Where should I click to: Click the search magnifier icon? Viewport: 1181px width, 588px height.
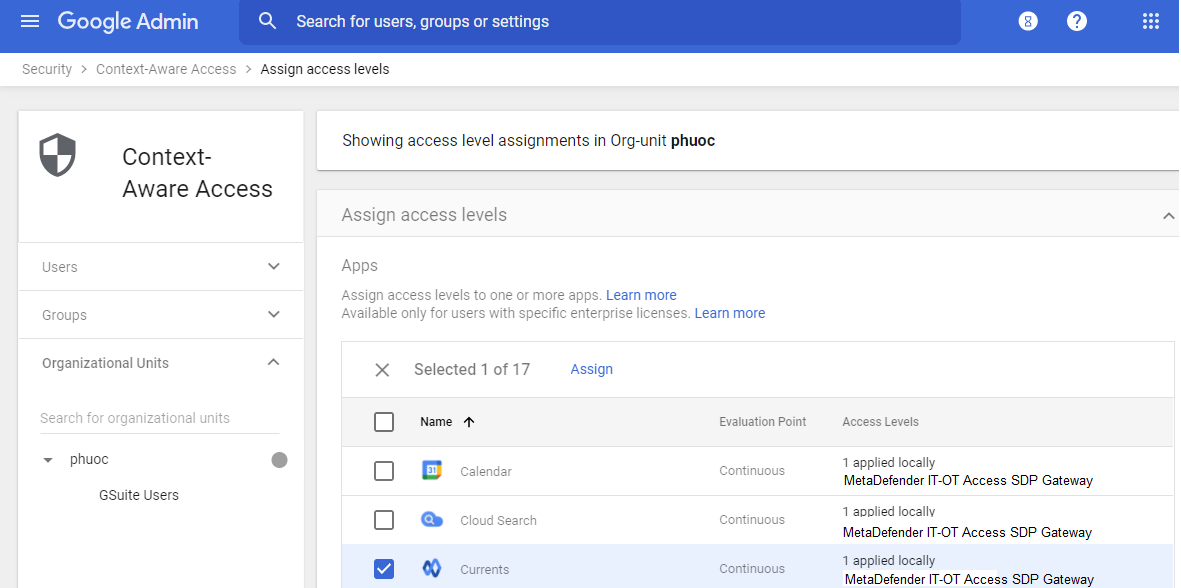point(267,21)
